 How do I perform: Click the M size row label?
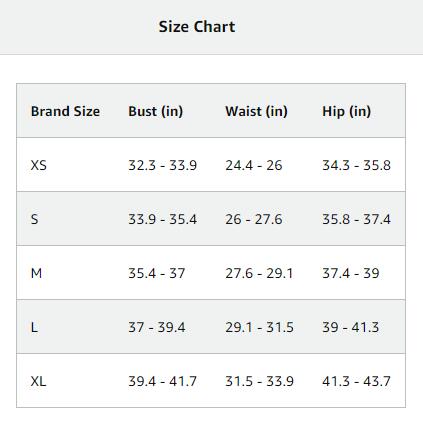pyautogui.click(x=36, y=273)
